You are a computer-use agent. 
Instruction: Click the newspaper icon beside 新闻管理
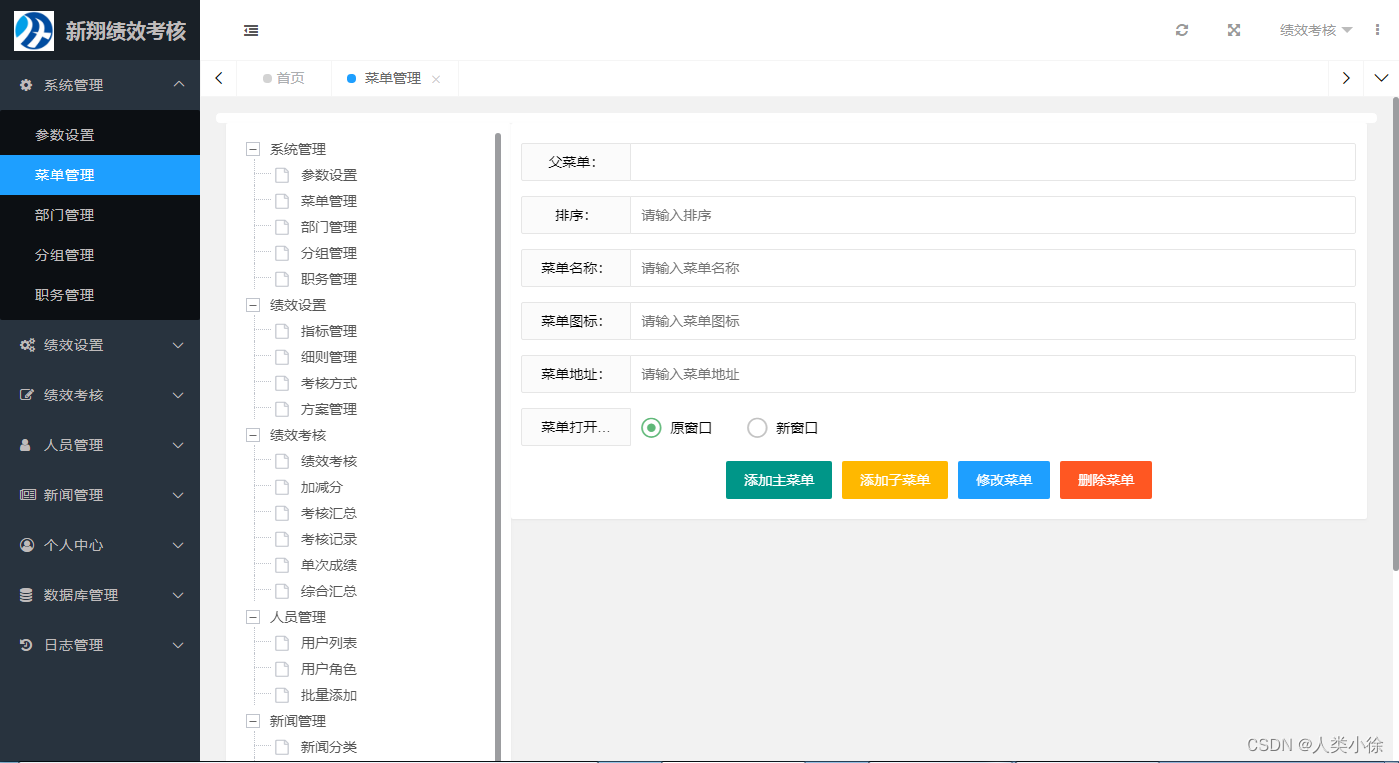pyautogui.click(x=27, y=495)
